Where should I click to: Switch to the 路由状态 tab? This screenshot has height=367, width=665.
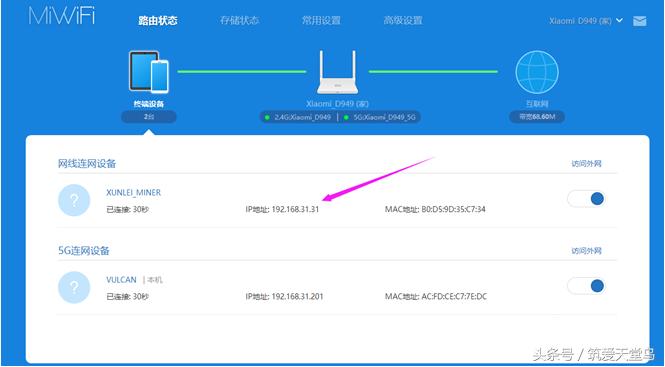click(157, 21)
